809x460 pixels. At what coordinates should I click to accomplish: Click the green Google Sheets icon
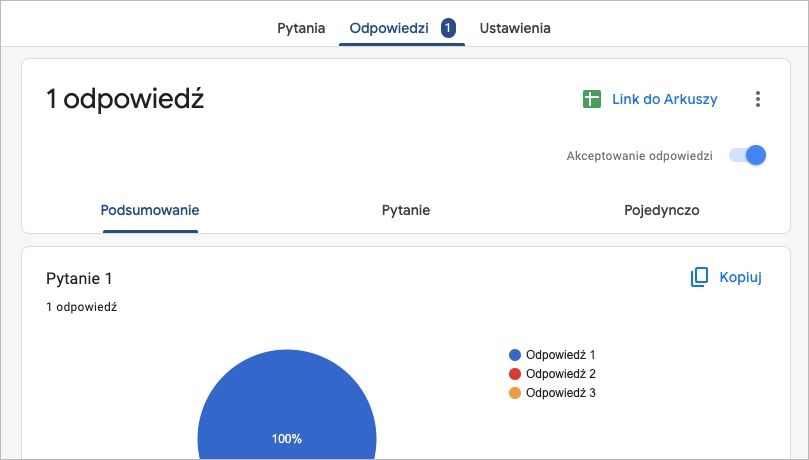pos(593,99)
